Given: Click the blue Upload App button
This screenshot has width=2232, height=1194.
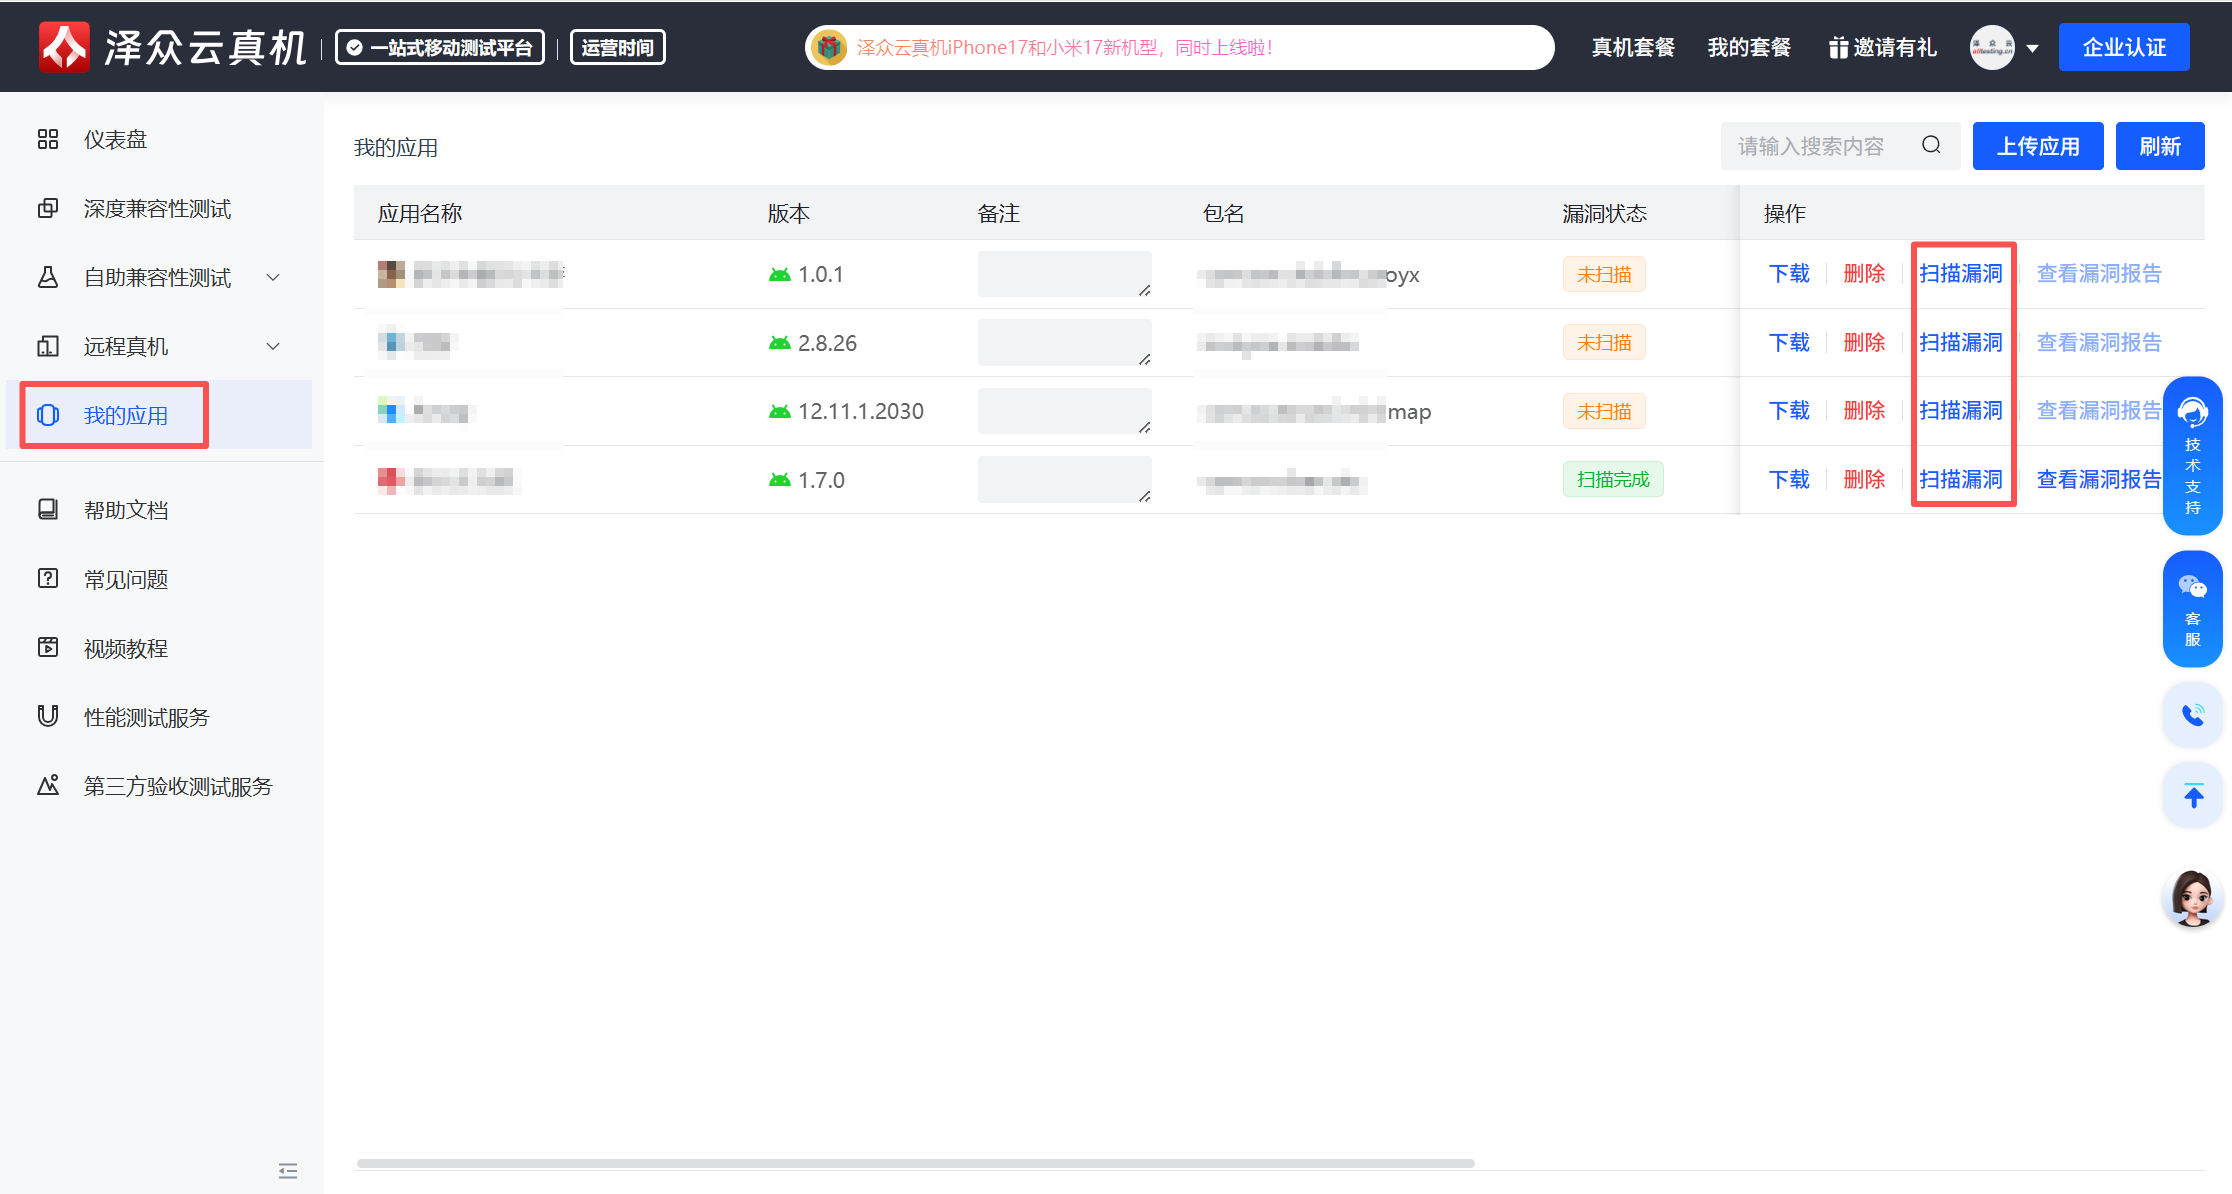Looking at the screenshot, I should 2037,146.
